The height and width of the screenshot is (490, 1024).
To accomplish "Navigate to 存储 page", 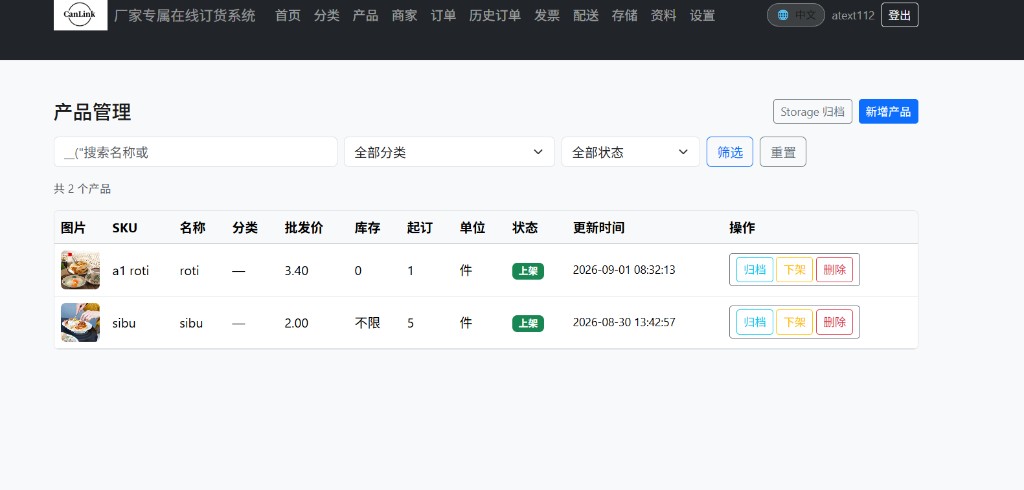I will 624,16.
